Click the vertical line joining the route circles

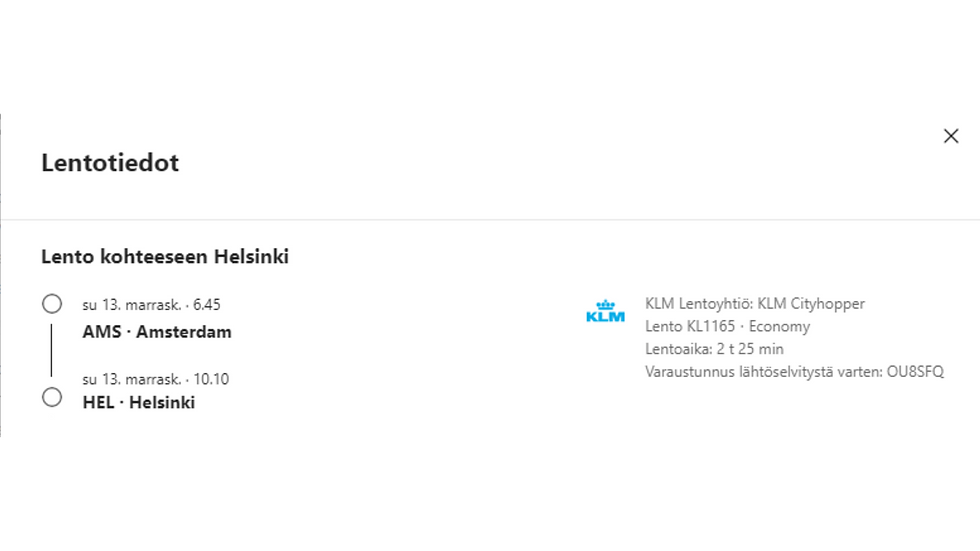coord(52,350)
